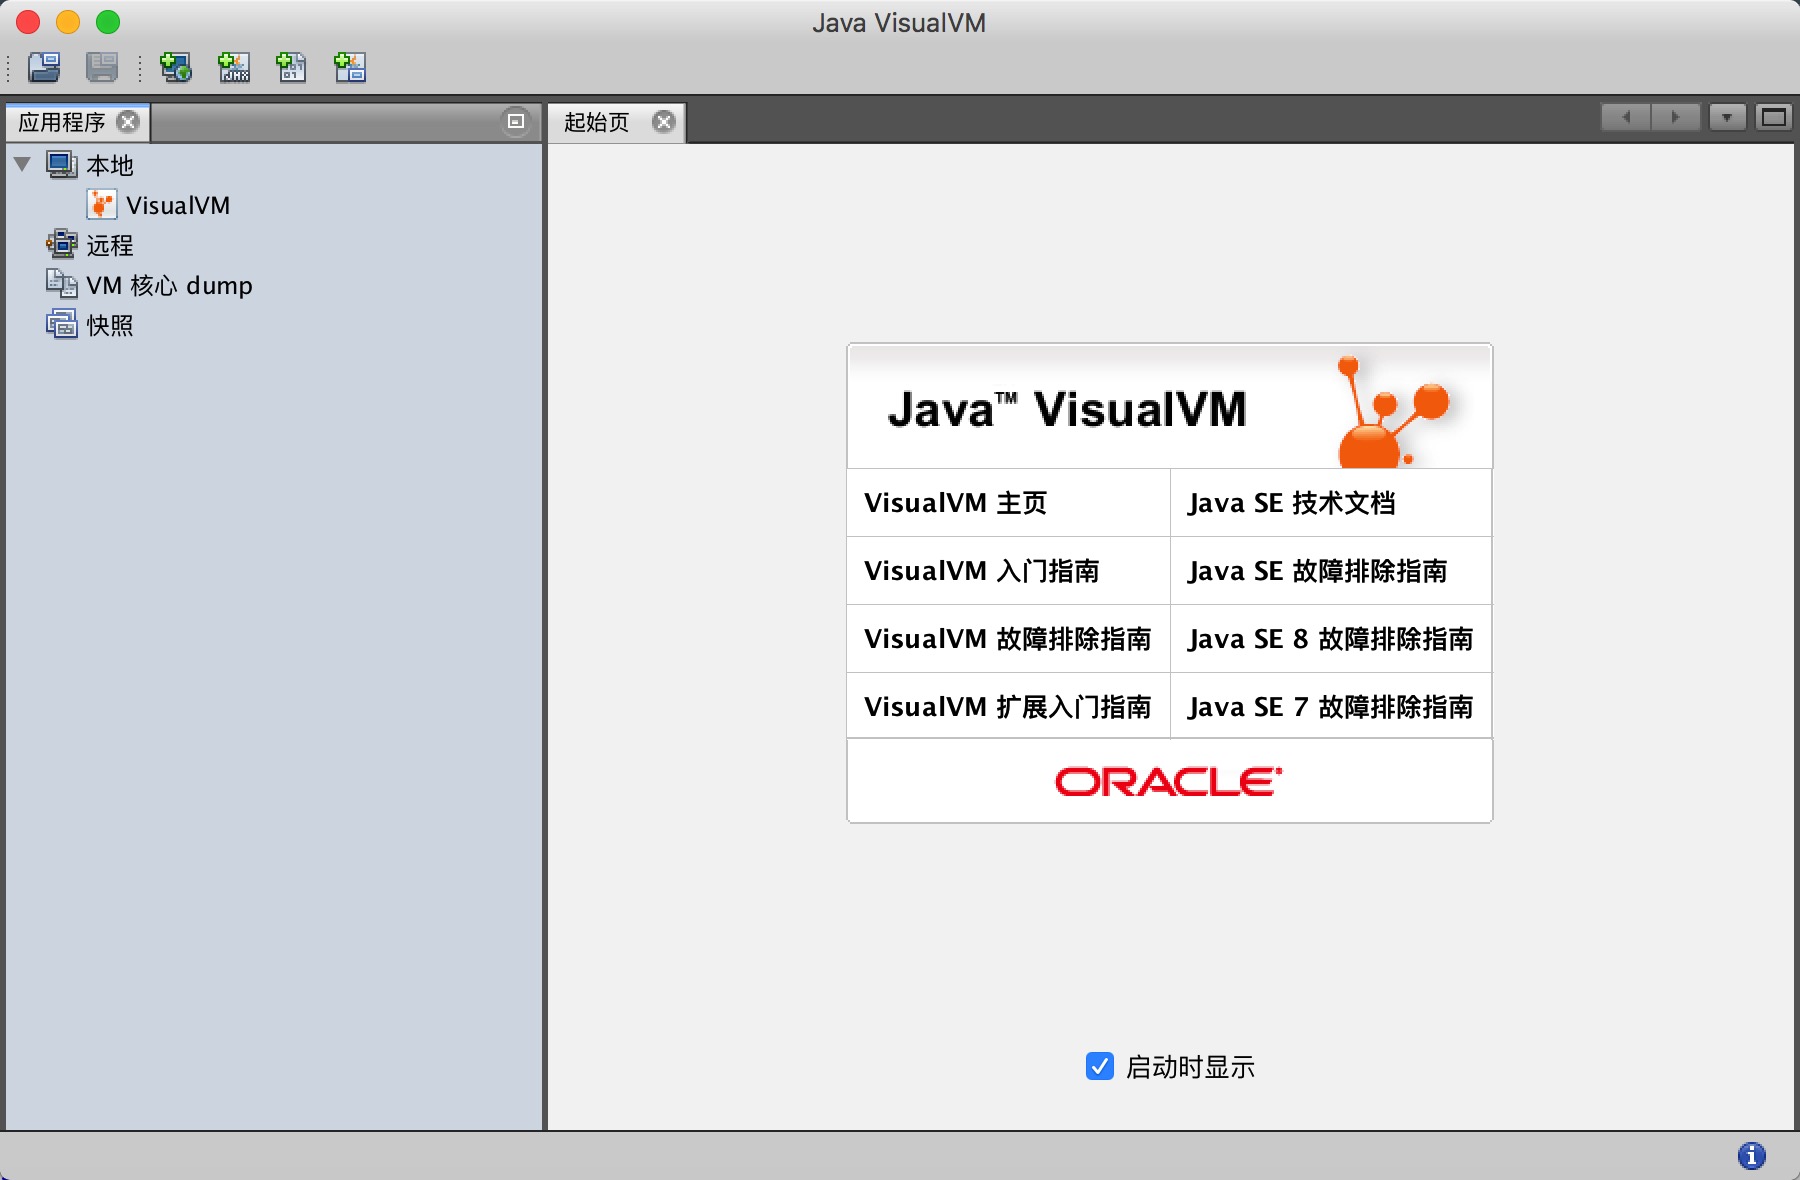Click the snapshots icon beside 快照

(x=61, y=324)
